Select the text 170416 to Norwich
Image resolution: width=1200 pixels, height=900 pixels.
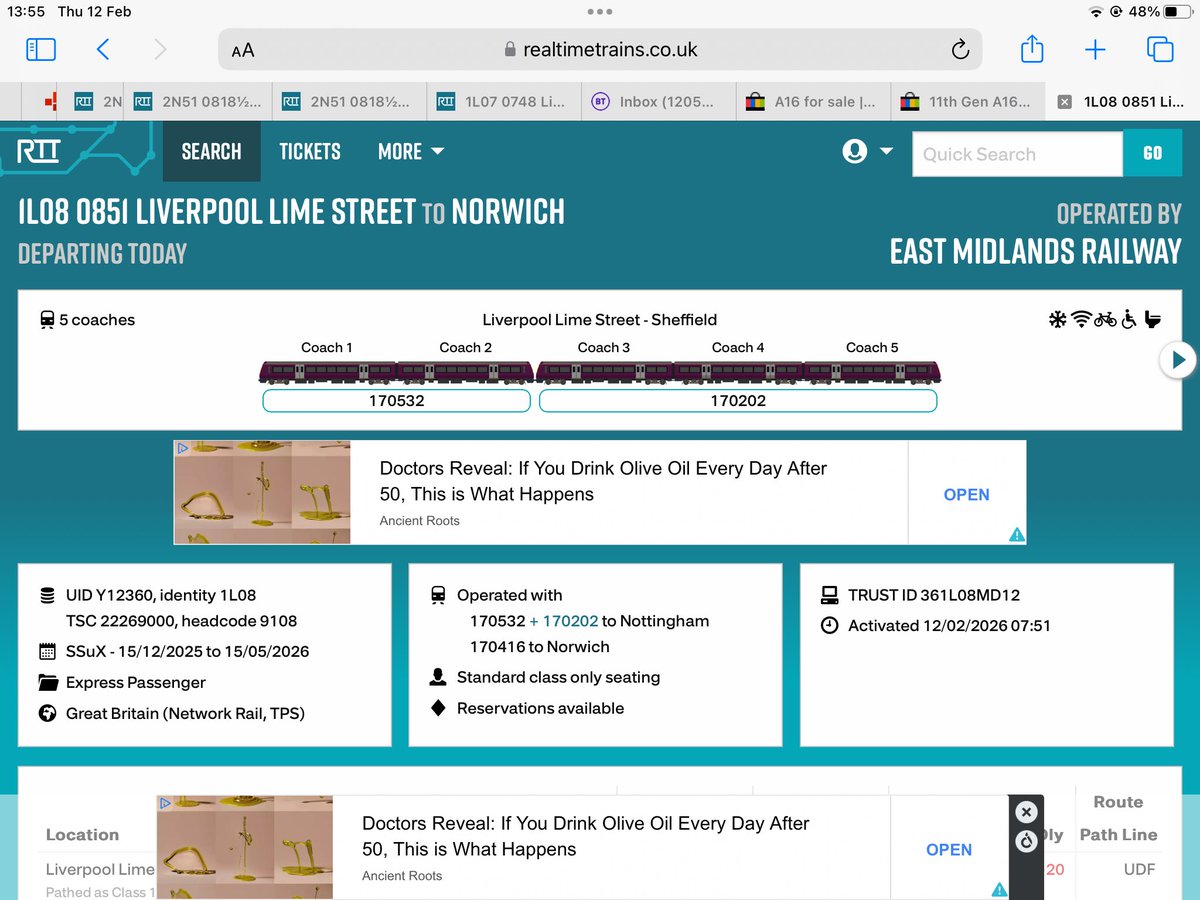540,647
